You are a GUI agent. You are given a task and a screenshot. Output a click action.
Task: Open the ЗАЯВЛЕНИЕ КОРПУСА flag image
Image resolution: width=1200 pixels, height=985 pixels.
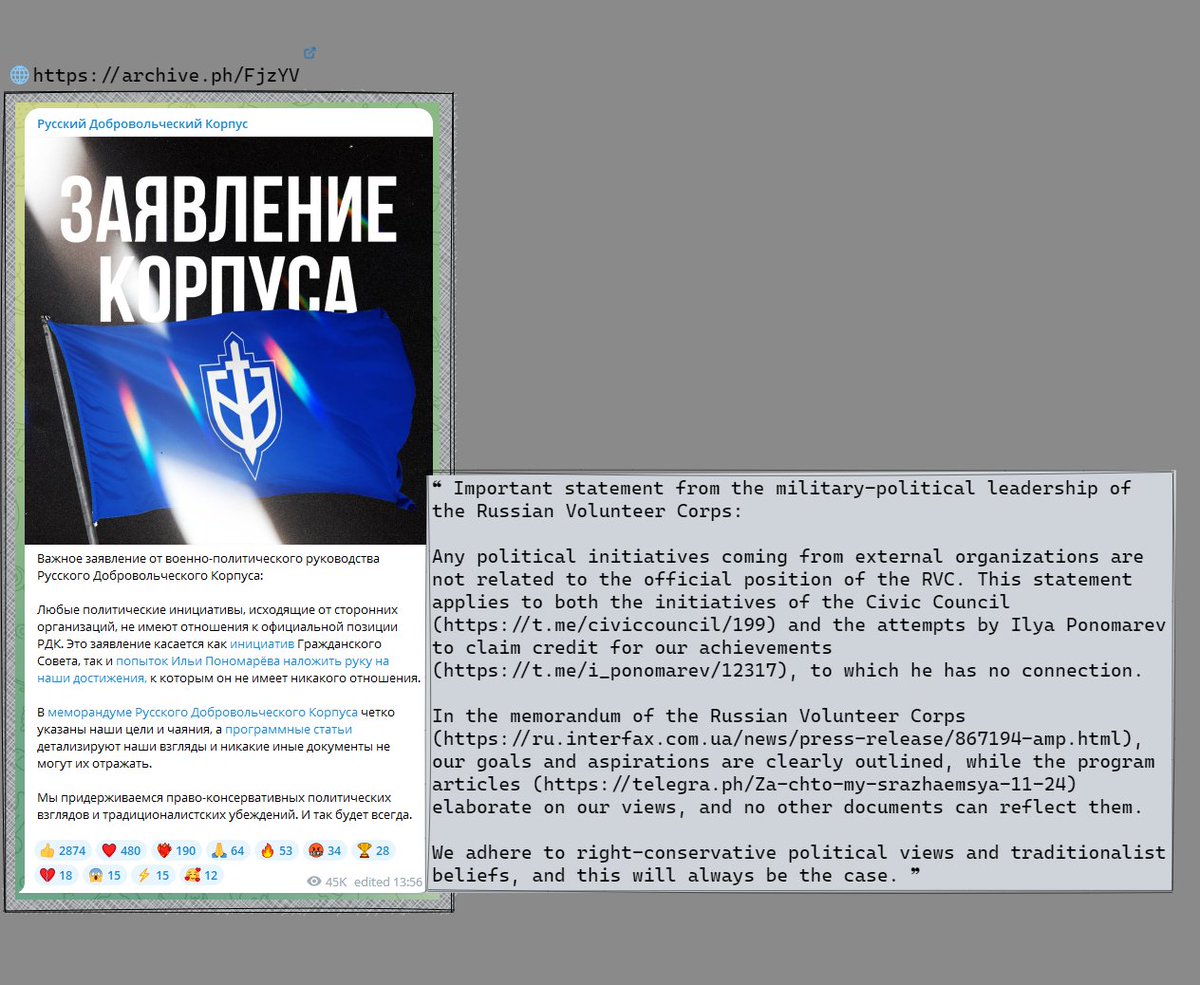click(229, 340)
